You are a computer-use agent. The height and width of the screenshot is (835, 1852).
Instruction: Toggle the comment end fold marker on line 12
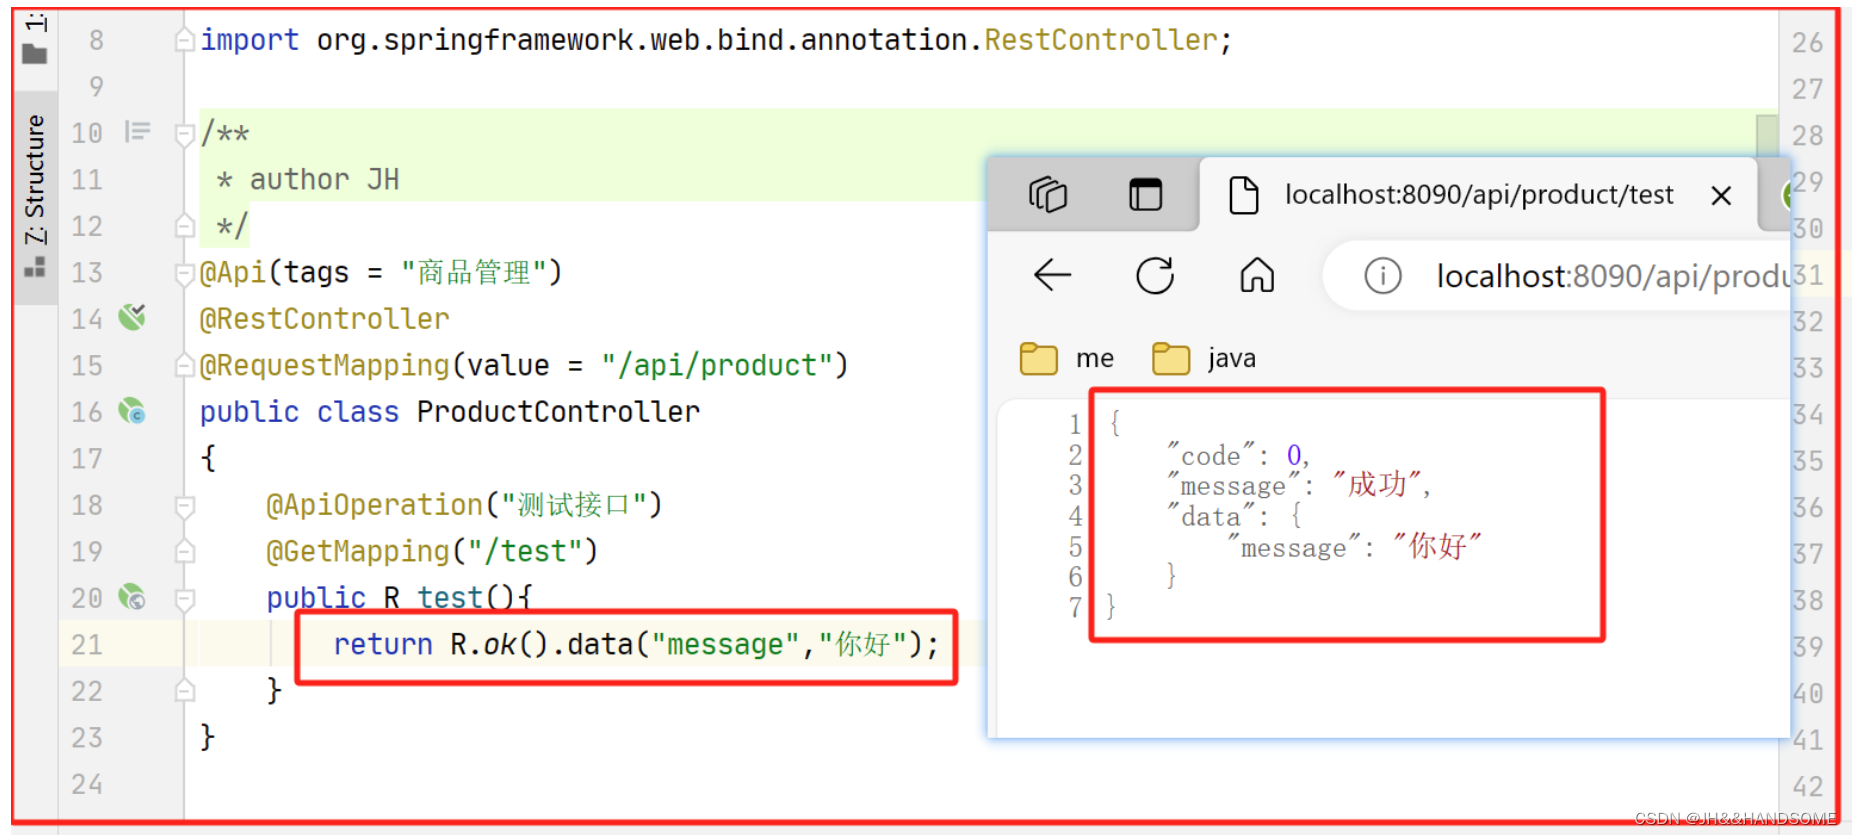coord(184,226)
